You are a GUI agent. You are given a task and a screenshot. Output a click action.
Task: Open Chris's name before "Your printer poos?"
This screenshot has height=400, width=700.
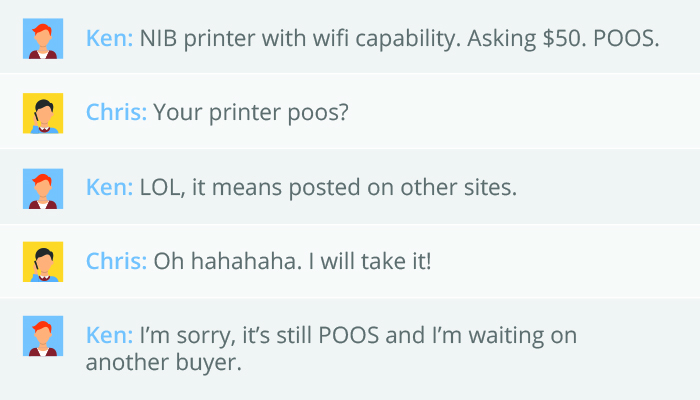pyautogui.click(x=116, y=113)
